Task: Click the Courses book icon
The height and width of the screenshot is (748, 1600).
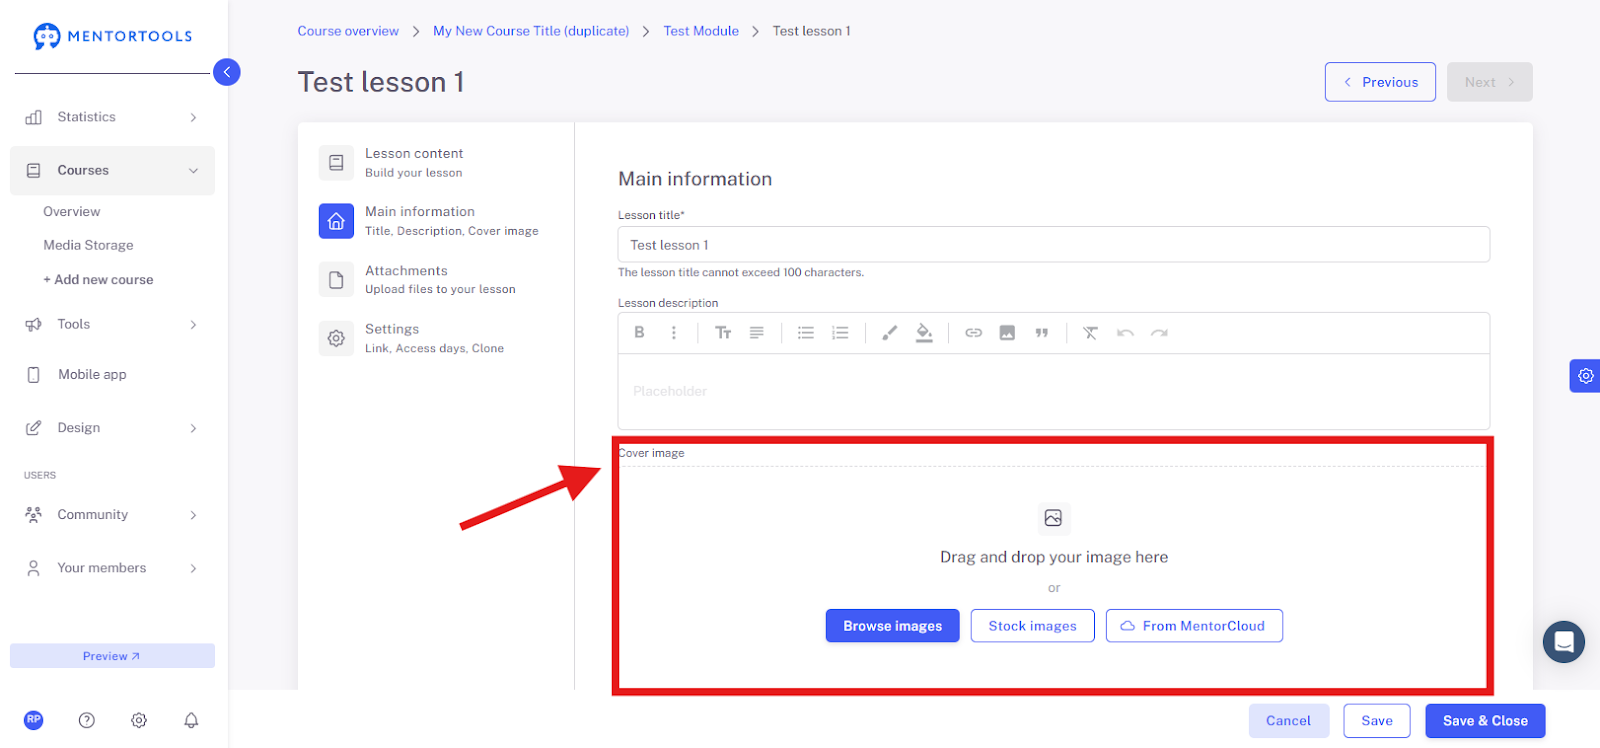Action: click(33, 171)
